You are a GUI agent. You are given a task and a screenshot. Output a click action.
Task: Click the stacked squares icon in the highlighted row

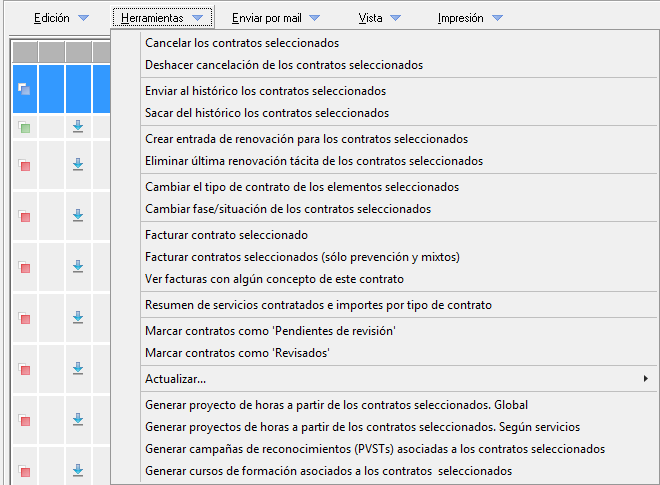(24, 89)
